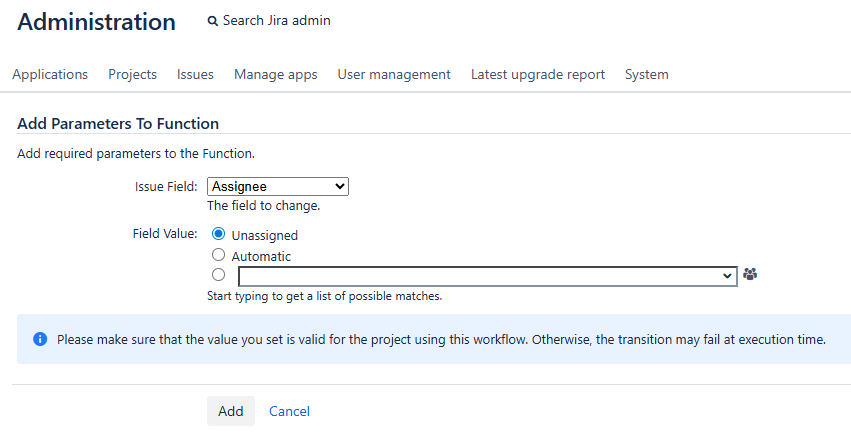This screenshot has width=851, height=446.
Task: Open the Manage apps tab
Action: [275, 74]
